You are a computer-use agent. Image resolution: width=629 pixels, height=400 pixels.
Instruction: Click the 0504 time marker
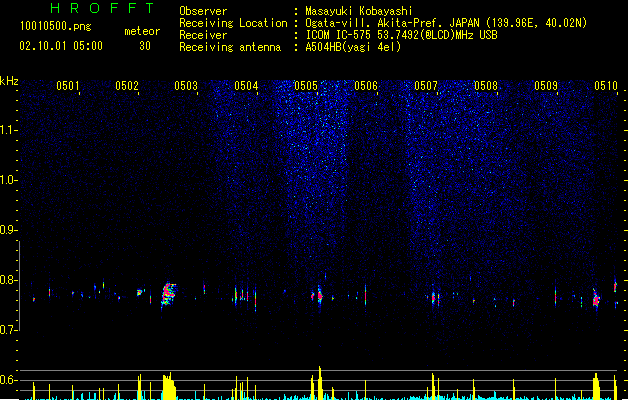click(x=246, y=85)
